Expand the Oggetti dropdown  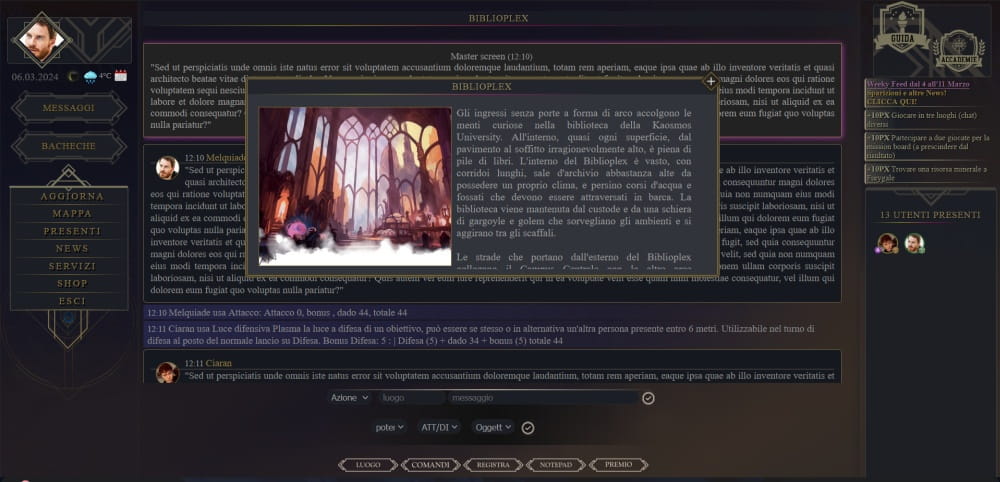pyautogui.click(x=492, y=427)
